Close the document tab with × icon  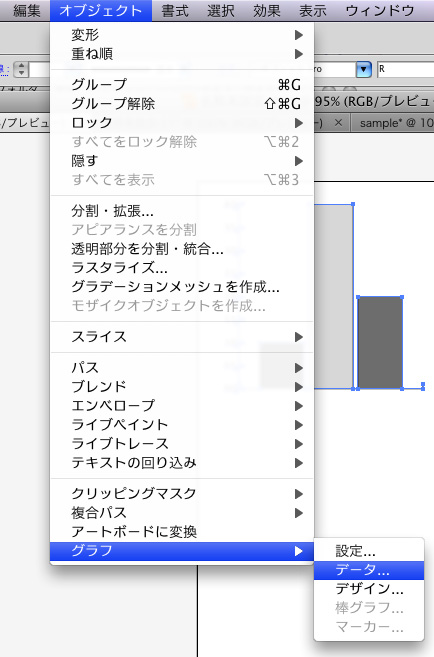click(338, 123)
